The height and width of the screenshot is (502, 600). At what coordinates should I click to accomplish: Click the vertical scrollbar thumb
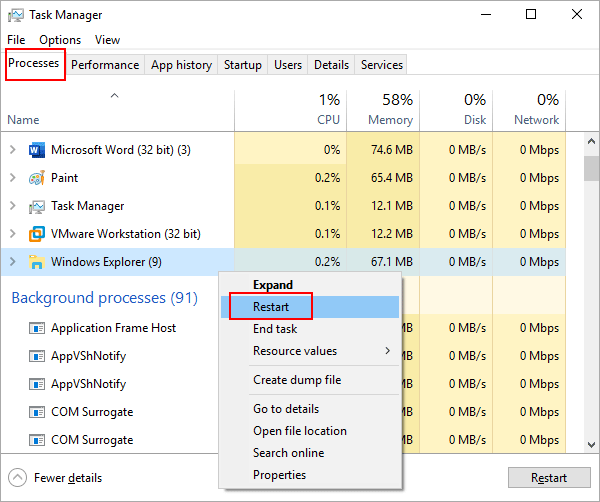(592, 168)
